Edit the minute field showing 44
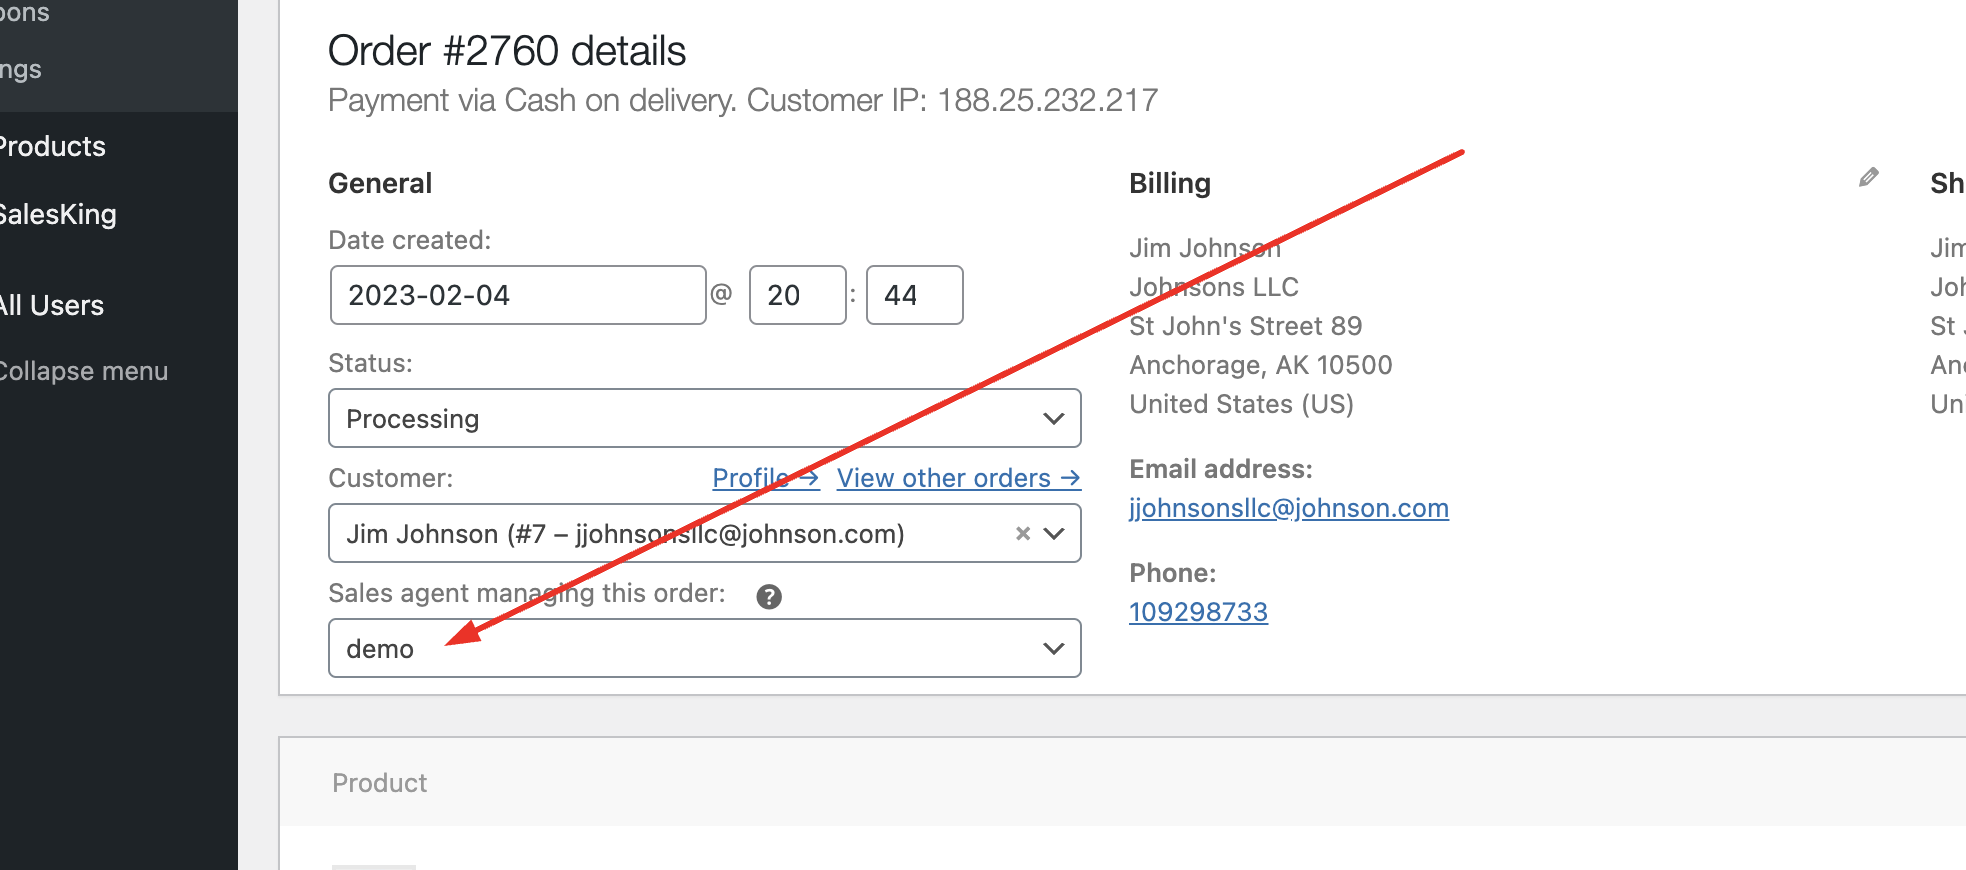 tap(915, 295)
